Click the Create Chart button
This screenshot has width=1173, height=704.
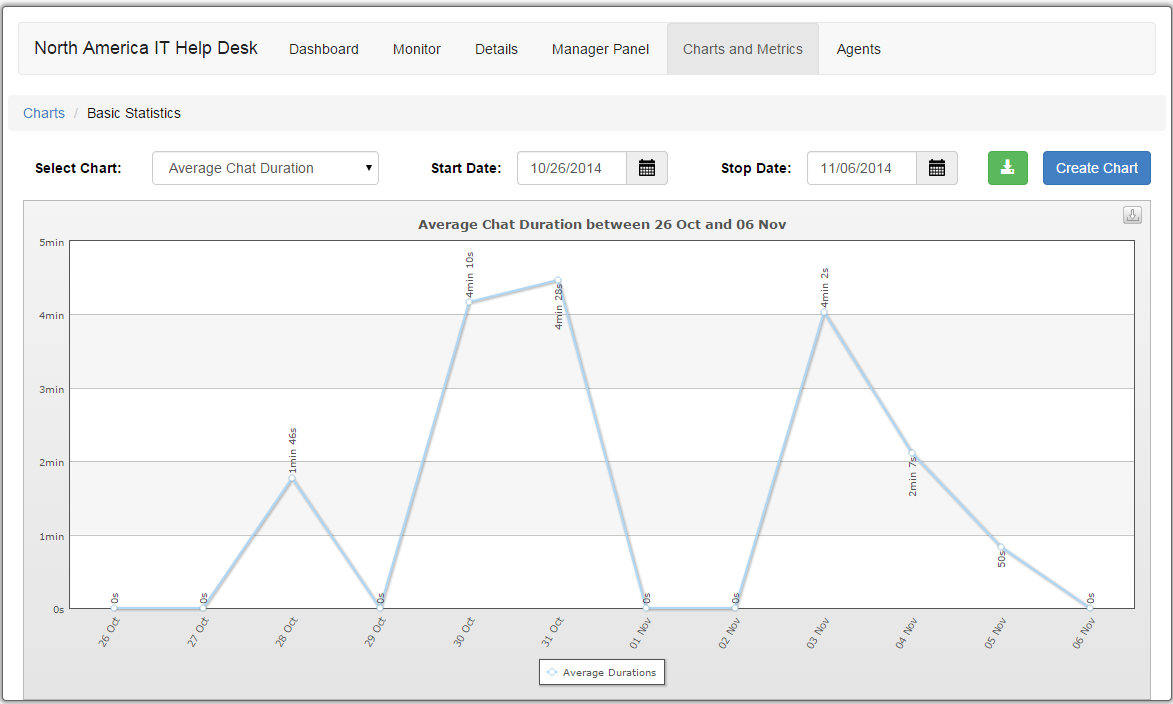coord(1097,168)
